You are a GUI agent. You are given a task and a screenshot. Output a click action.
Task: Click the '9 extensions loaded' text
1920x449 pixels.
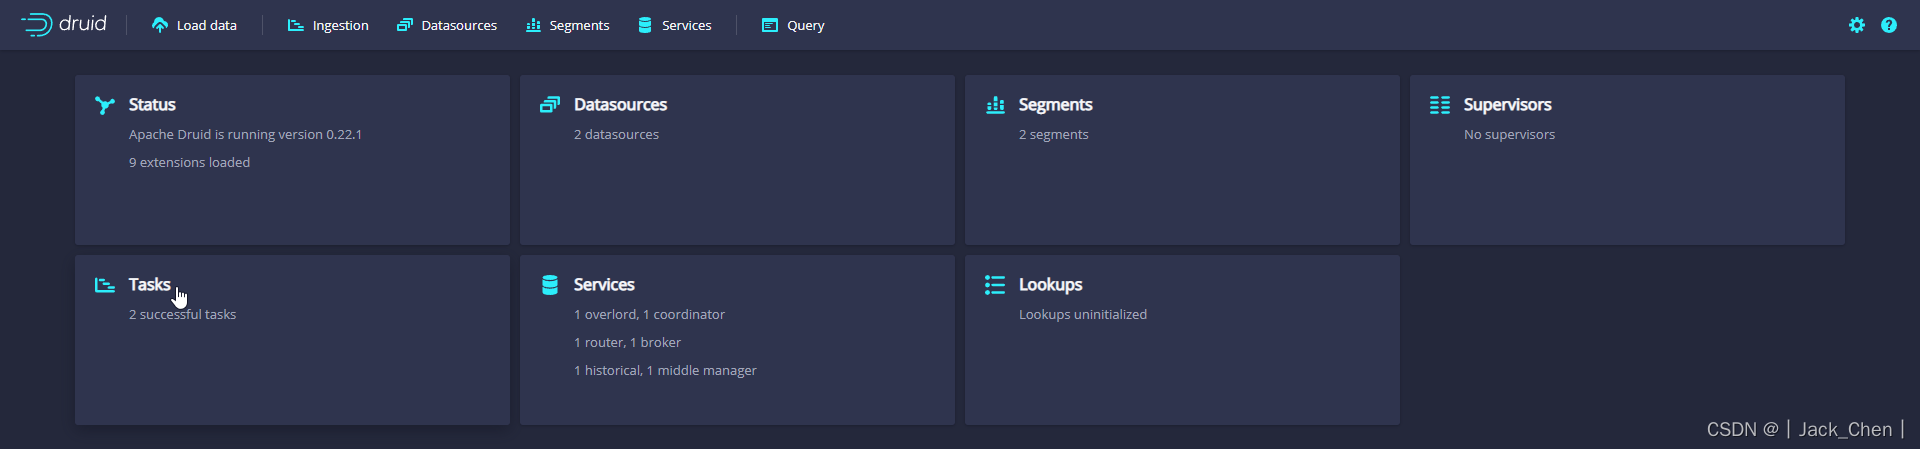coord(189,162)
